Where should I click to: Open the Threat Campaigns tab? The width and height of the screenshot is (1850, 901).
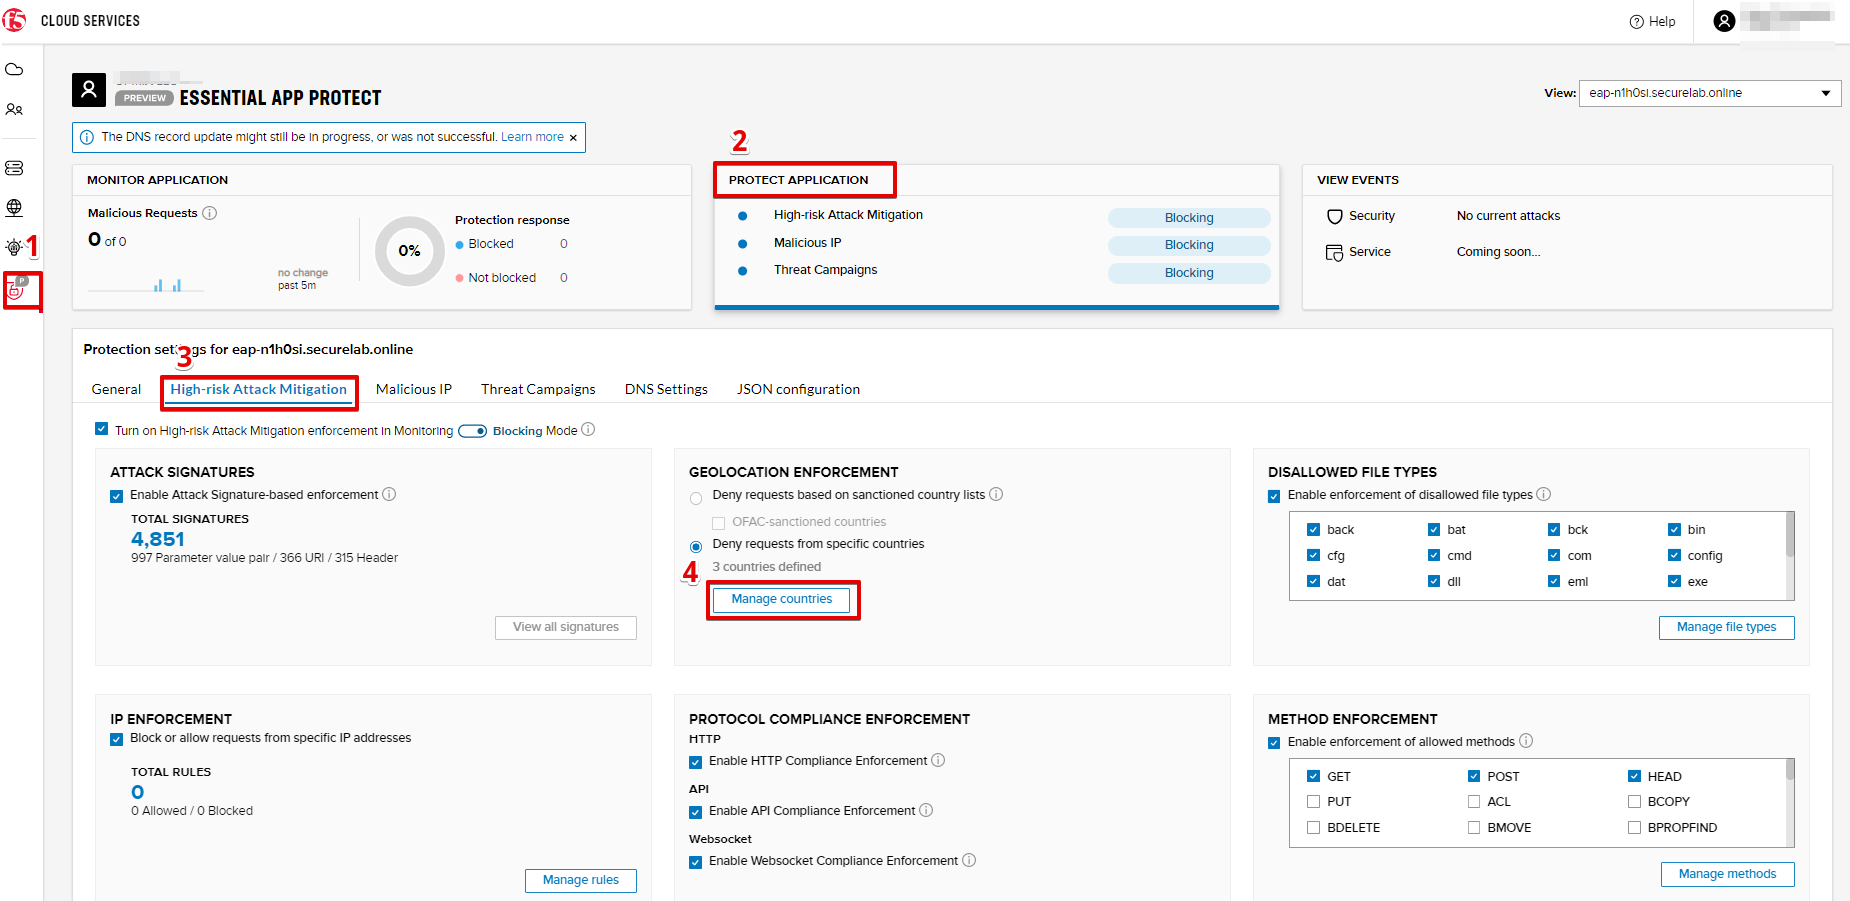pos(538,389)
